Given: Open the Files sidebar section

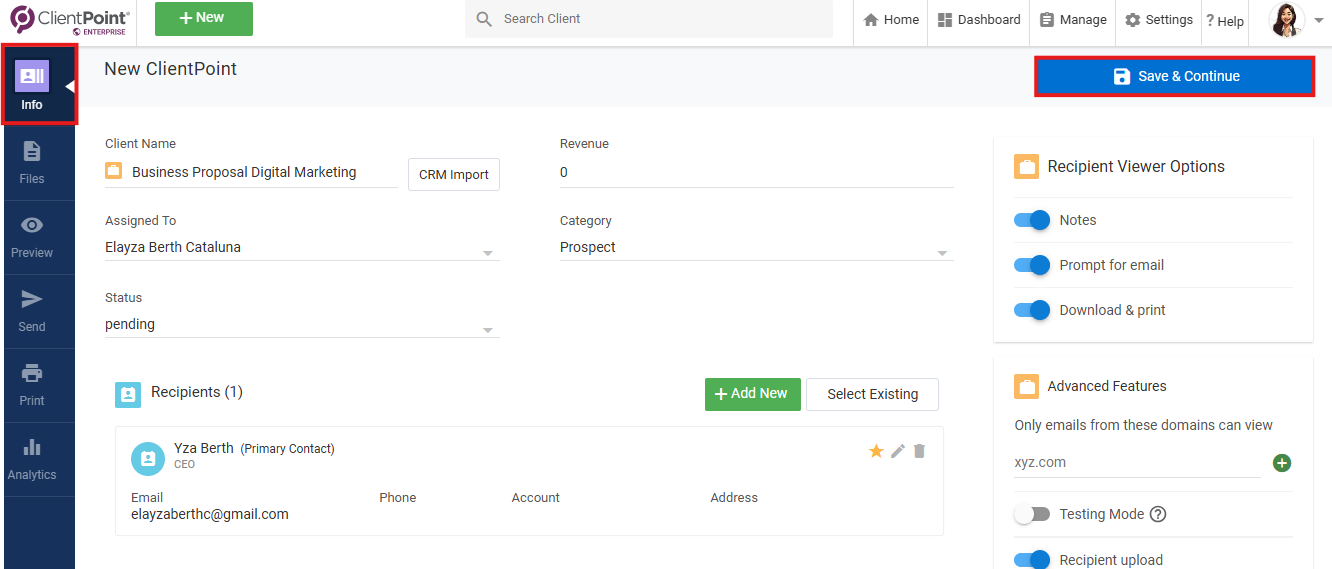Looking at the screenshot, I should [32, 162].
